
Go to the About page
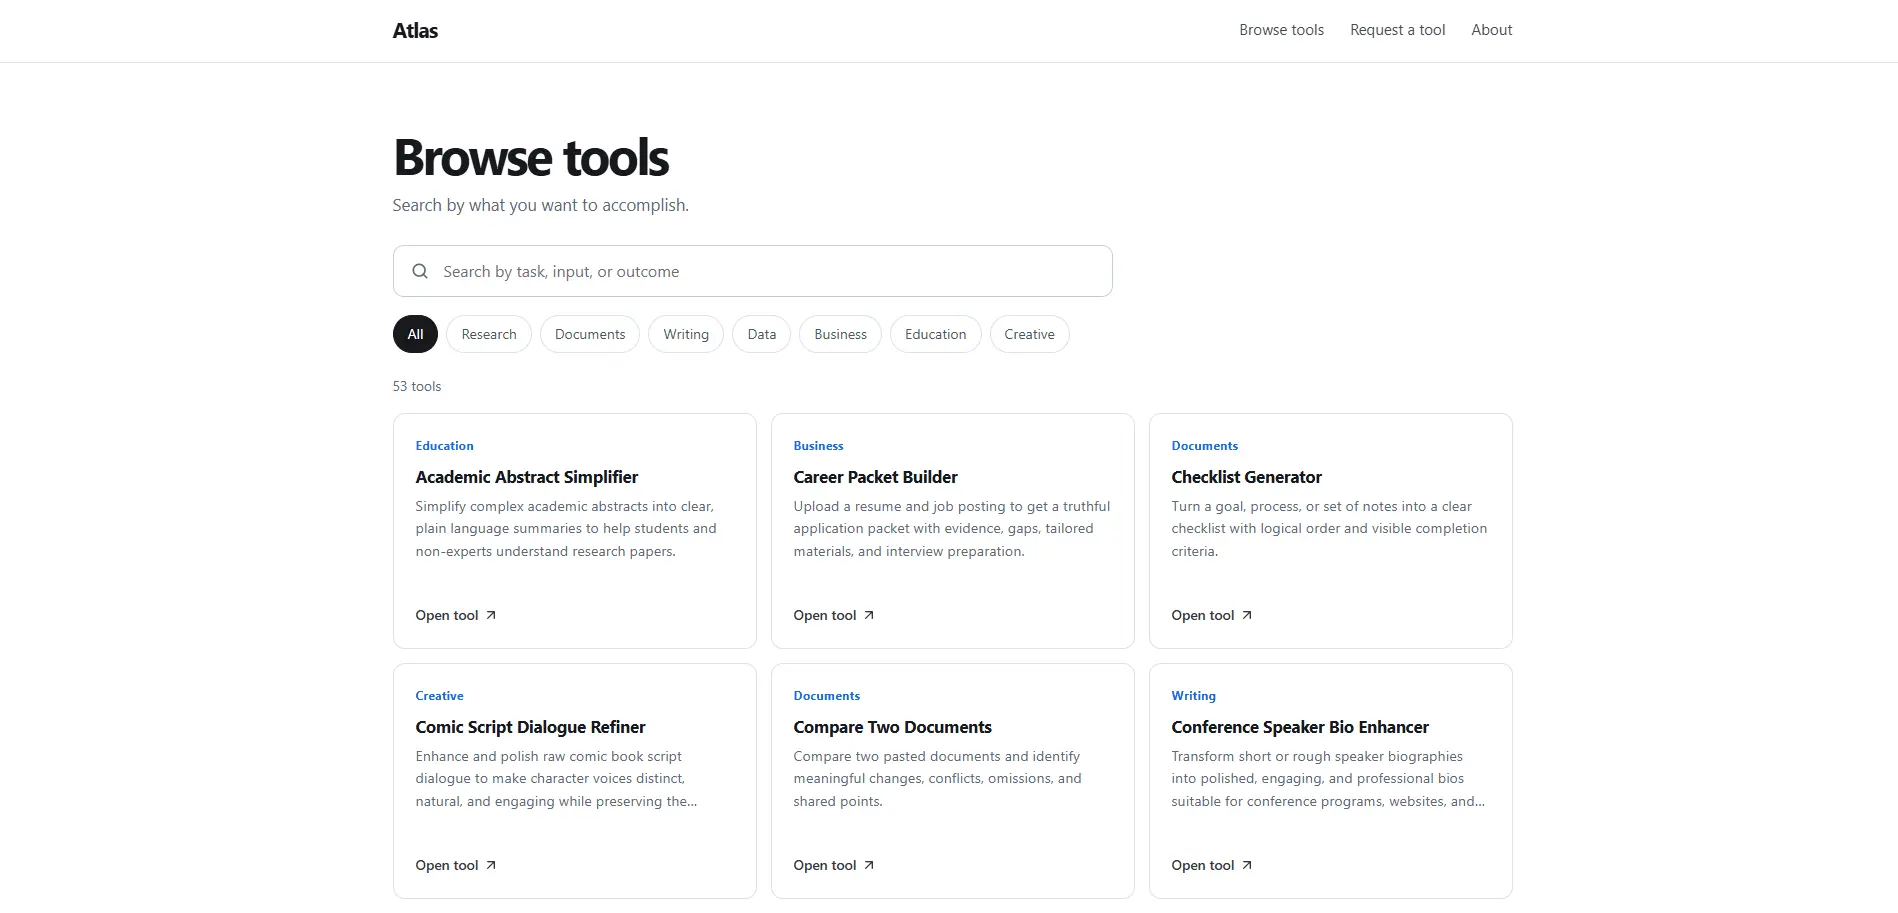[x=1491, y=30]
